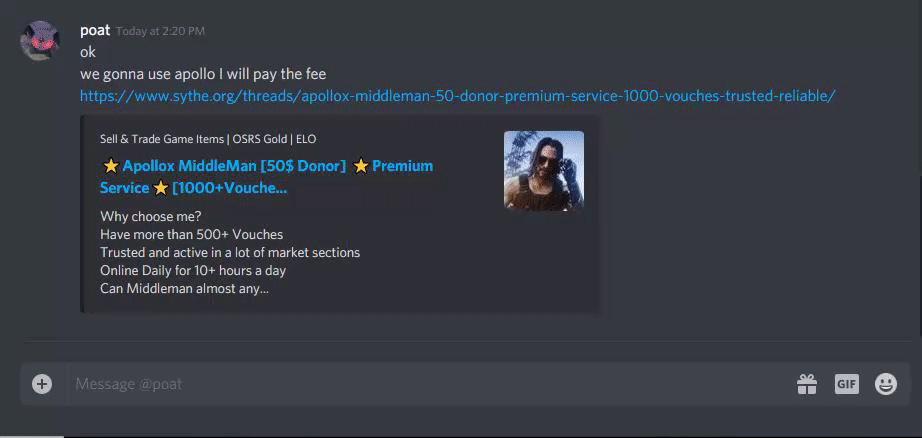Click the star before [1000+Vouche text
Screen dimensions: 922x438
click(161, 189)
